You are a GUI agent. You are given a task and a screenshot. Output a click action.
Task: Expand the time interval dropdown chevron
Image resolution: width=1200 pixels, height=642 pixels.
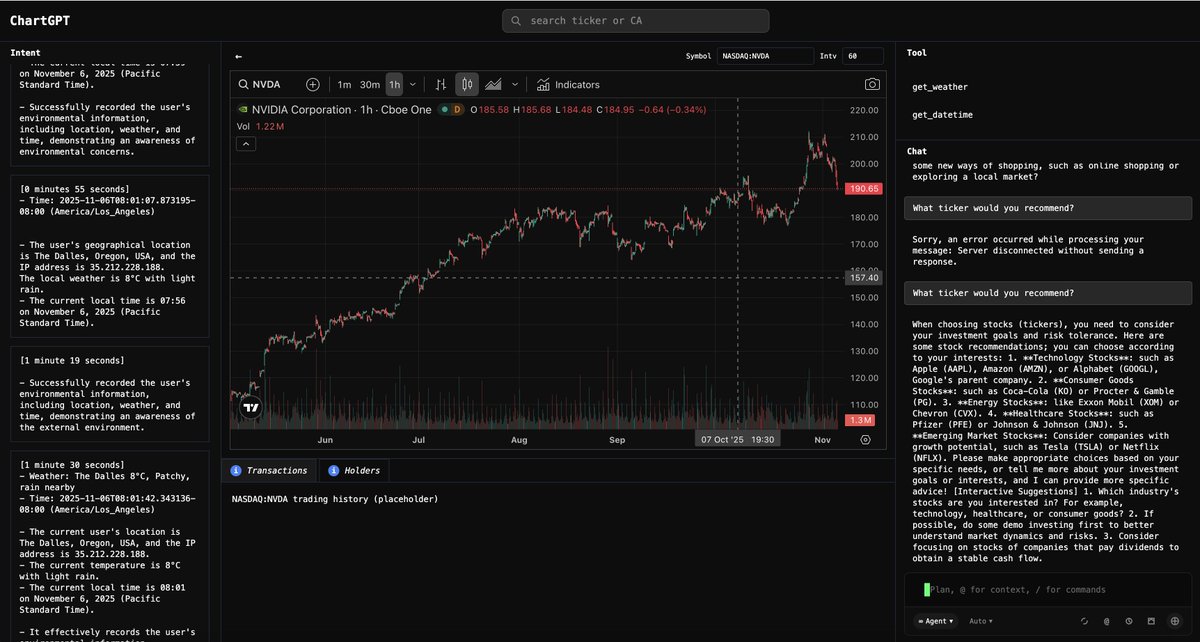pyautogui.click(x=413, y=85)
